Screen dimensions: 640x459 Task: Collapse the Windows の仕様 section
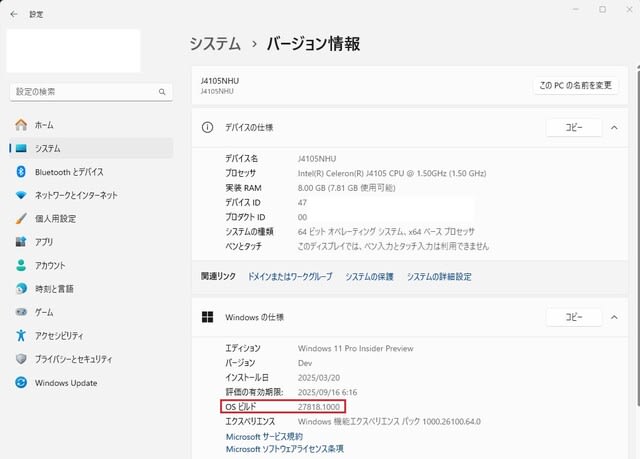point(614,317)
